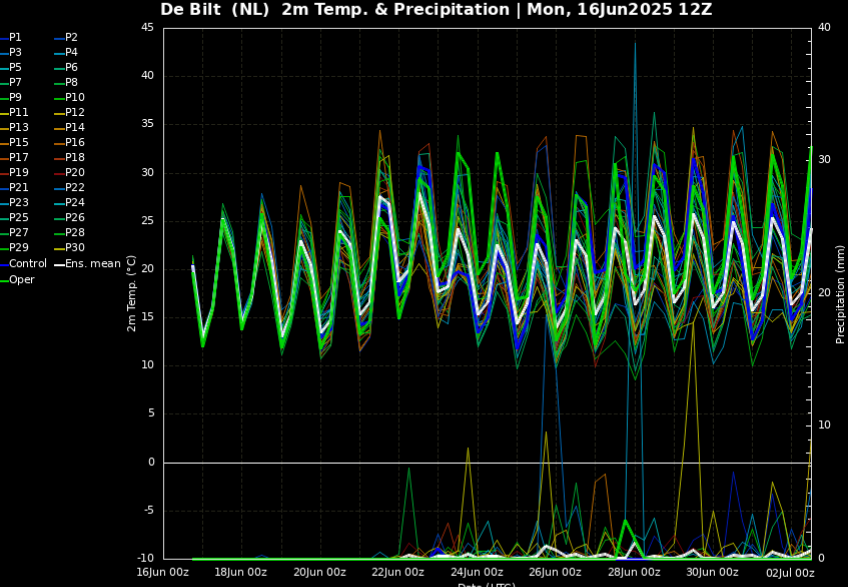This screenshot has width=848, height=587.
Task: Click the 45 temperature axis tick
Action: click(x=147, y=28)
